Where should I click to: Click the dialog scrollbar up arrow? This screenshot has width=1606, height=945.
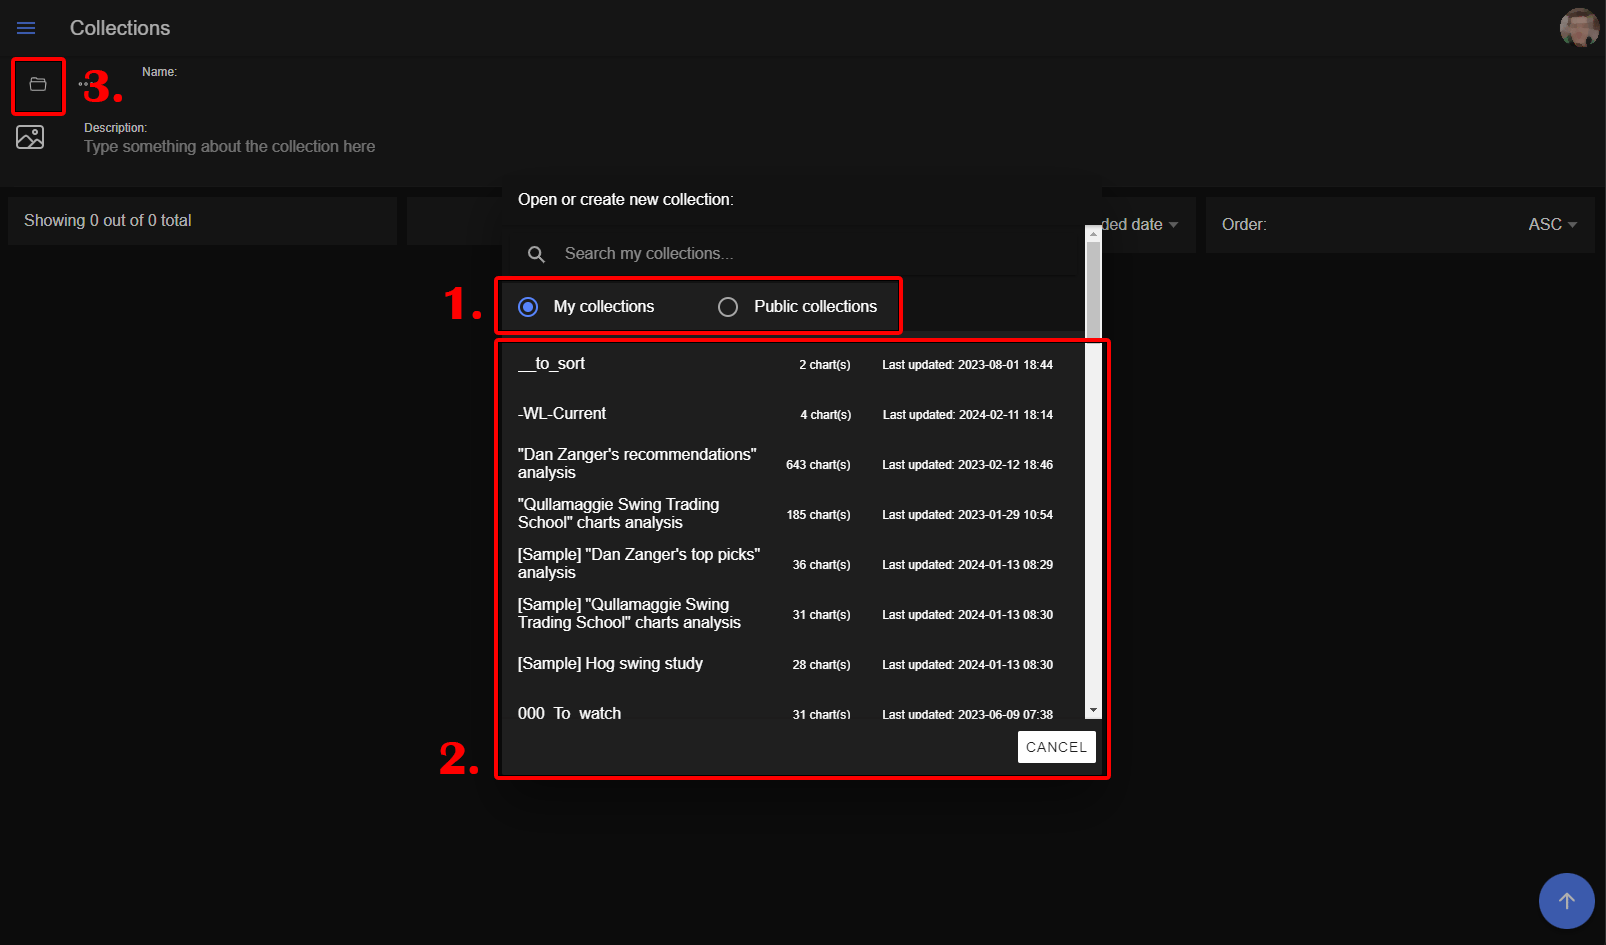coord(1093,232)
